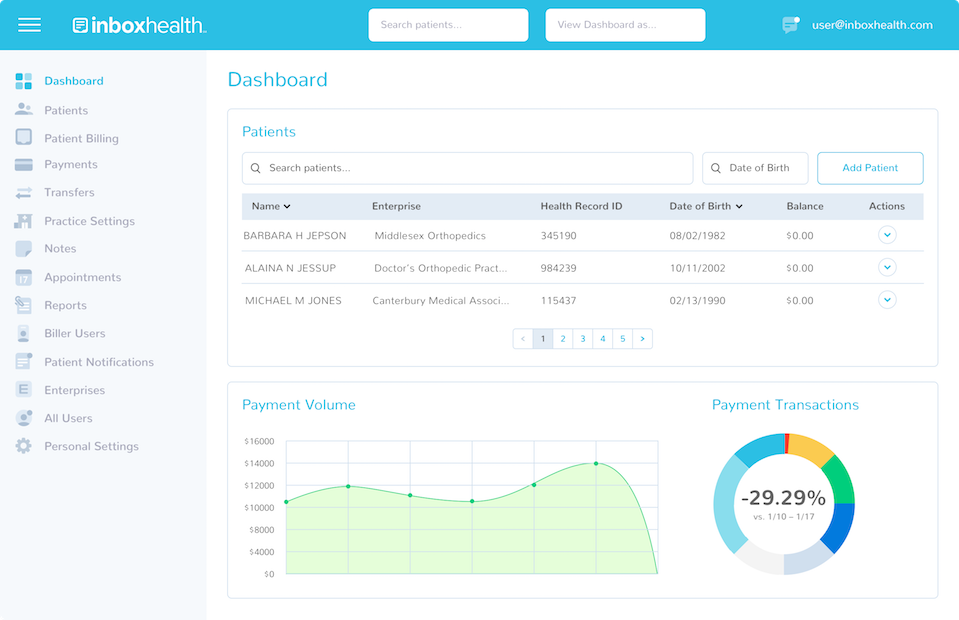Click the yellow donut chart segment
Image resolution: width=959 pixels, height=620 pixels.
pos(811,449)
